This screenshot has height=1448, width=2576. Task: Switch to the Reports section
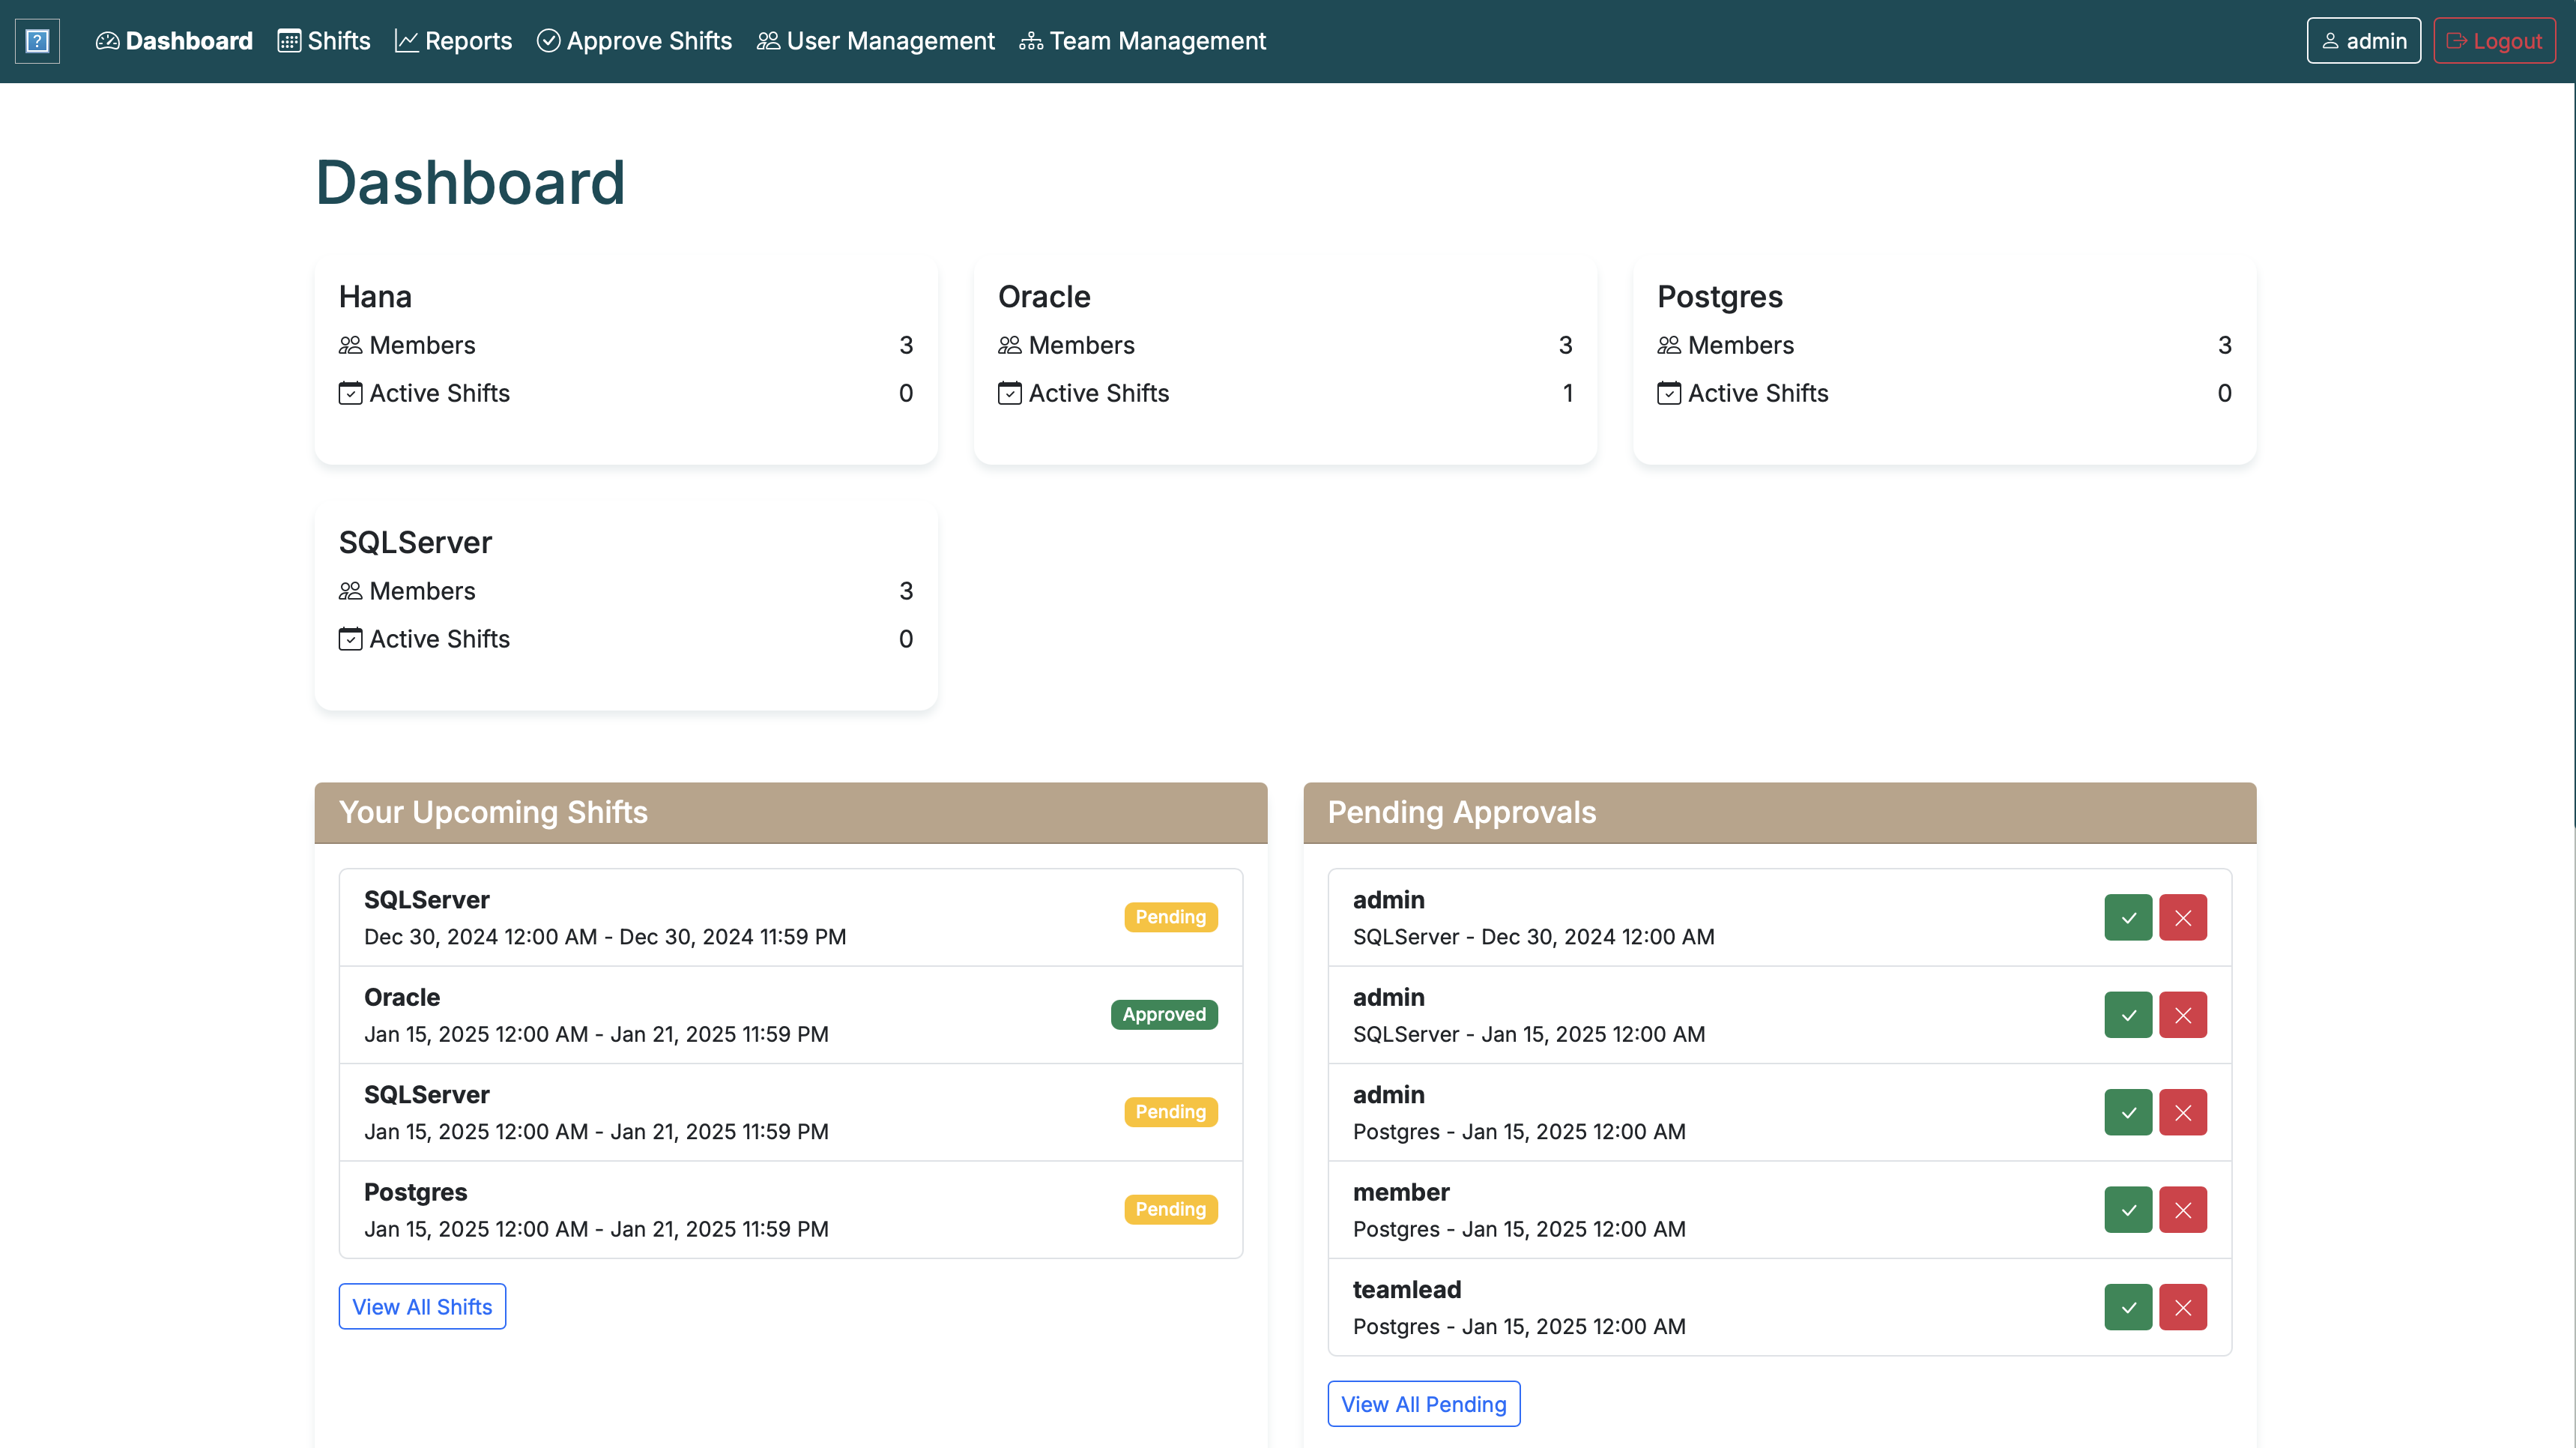click(454, 41)
